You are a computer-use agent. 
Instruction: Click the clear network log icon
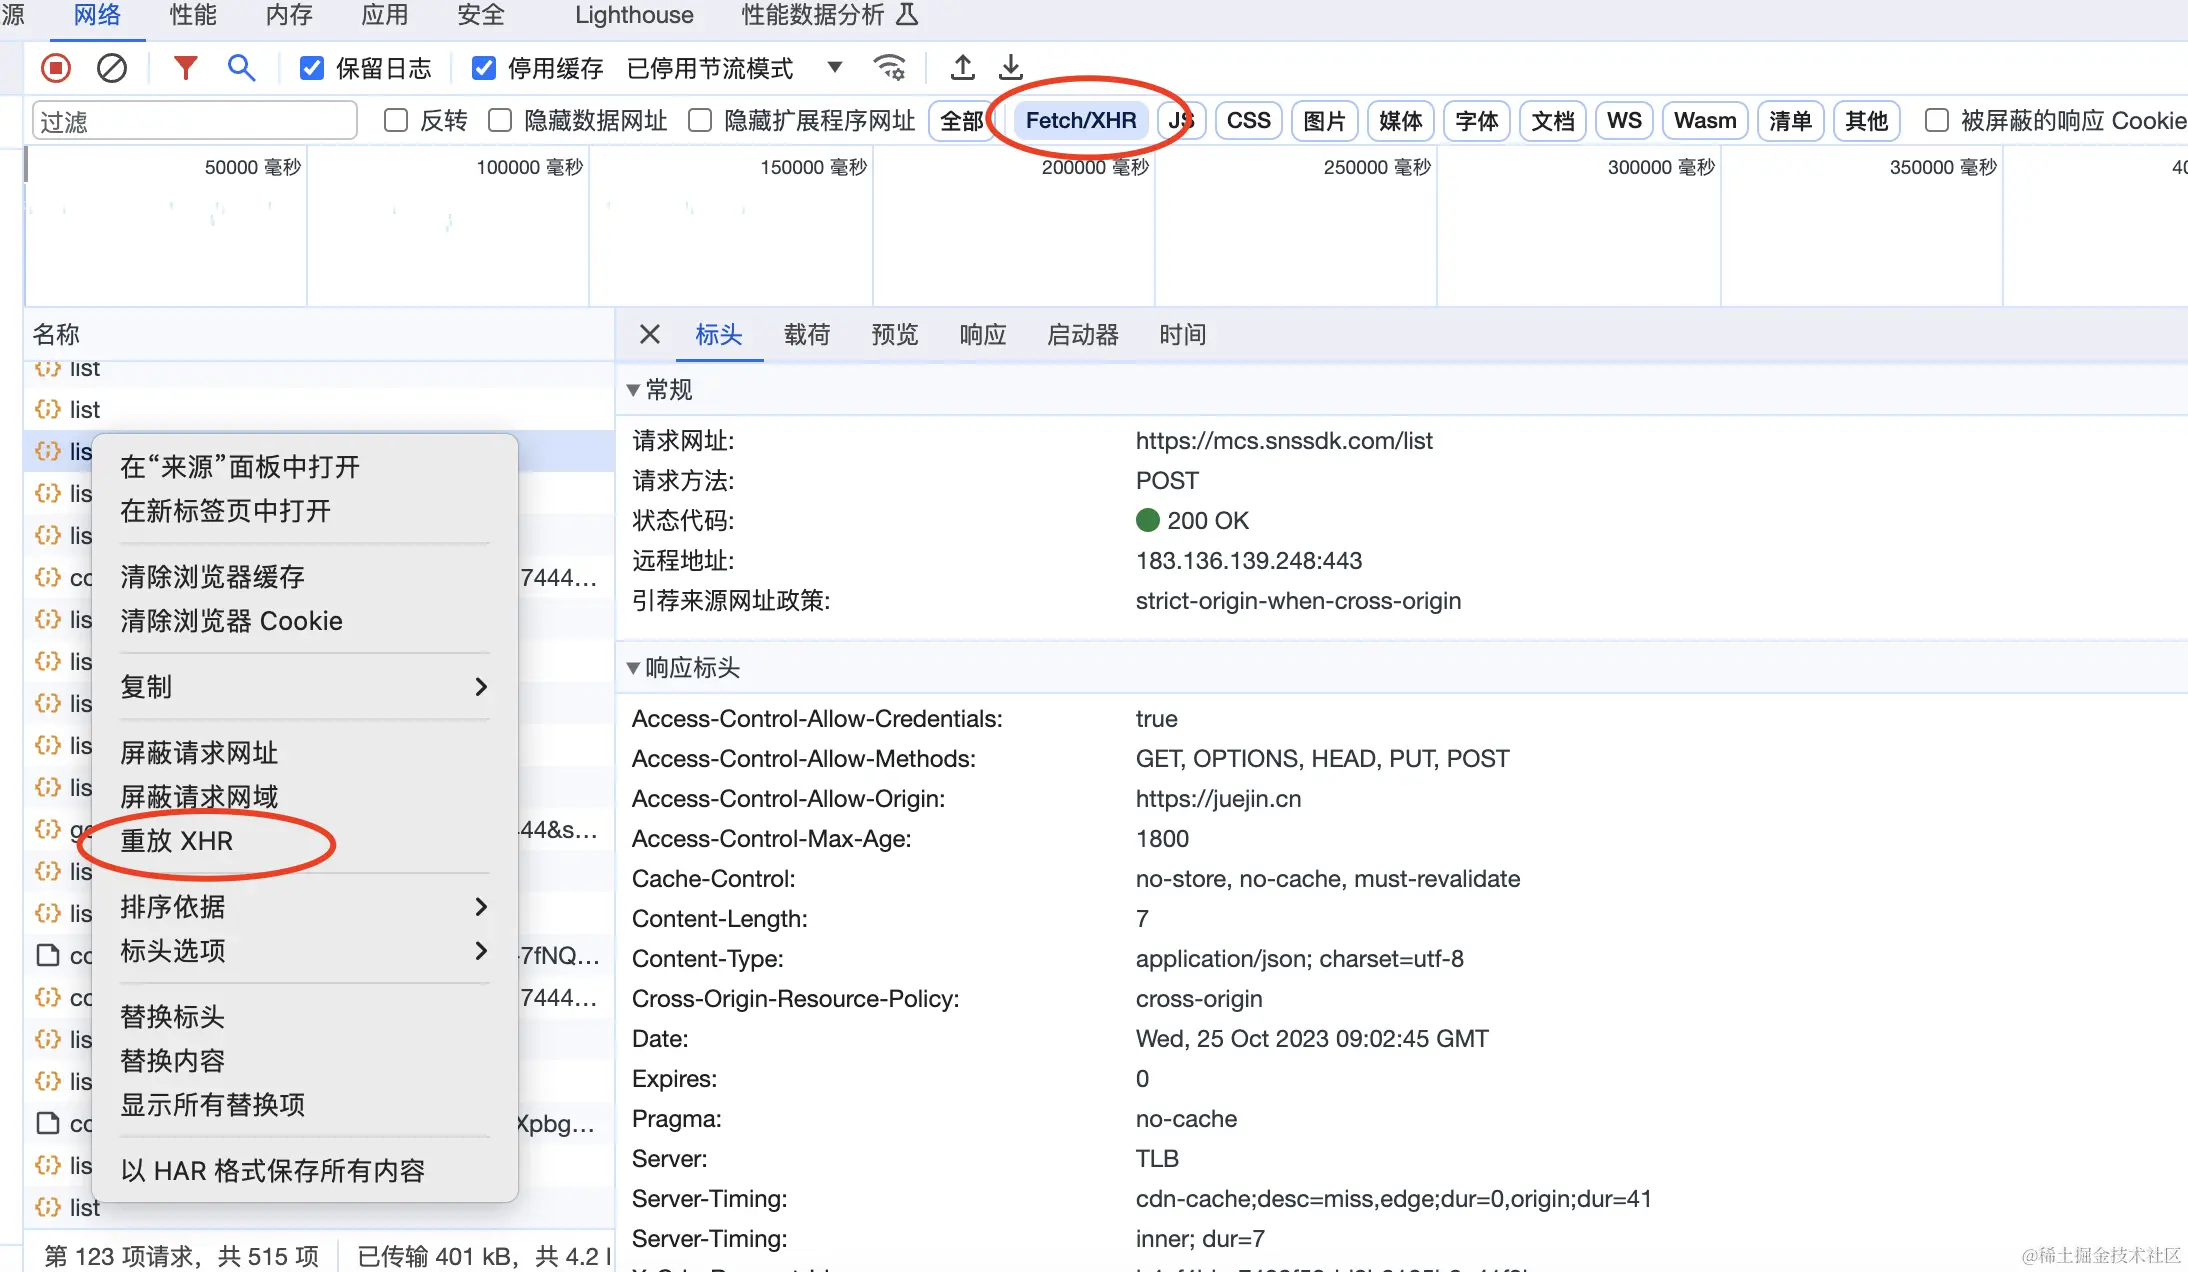111,68
